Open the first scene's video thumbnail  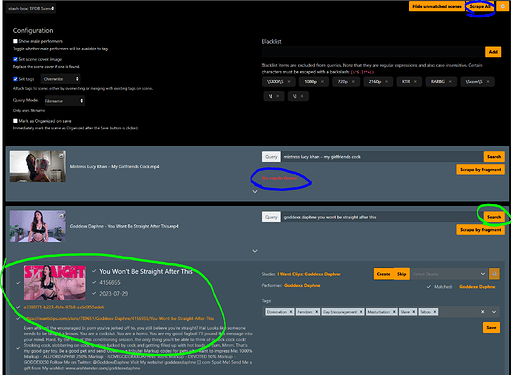click(38, 166)
